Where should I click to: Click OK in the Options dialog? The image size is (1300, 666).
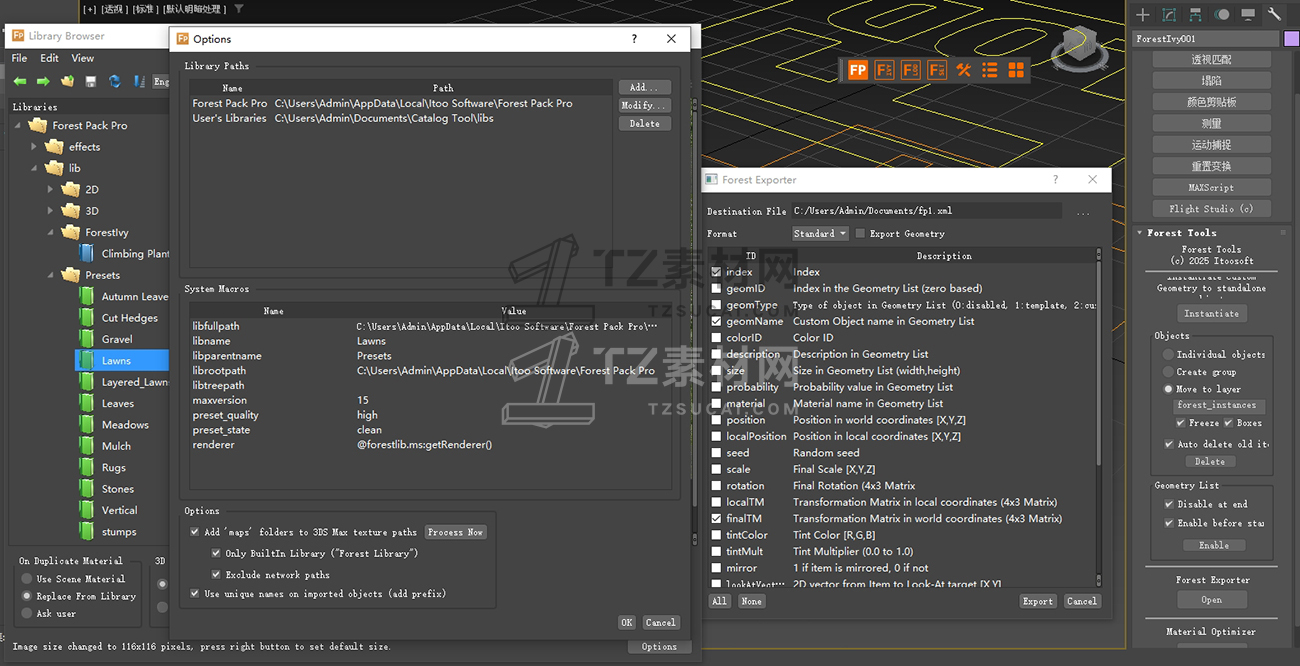[627, 622]
